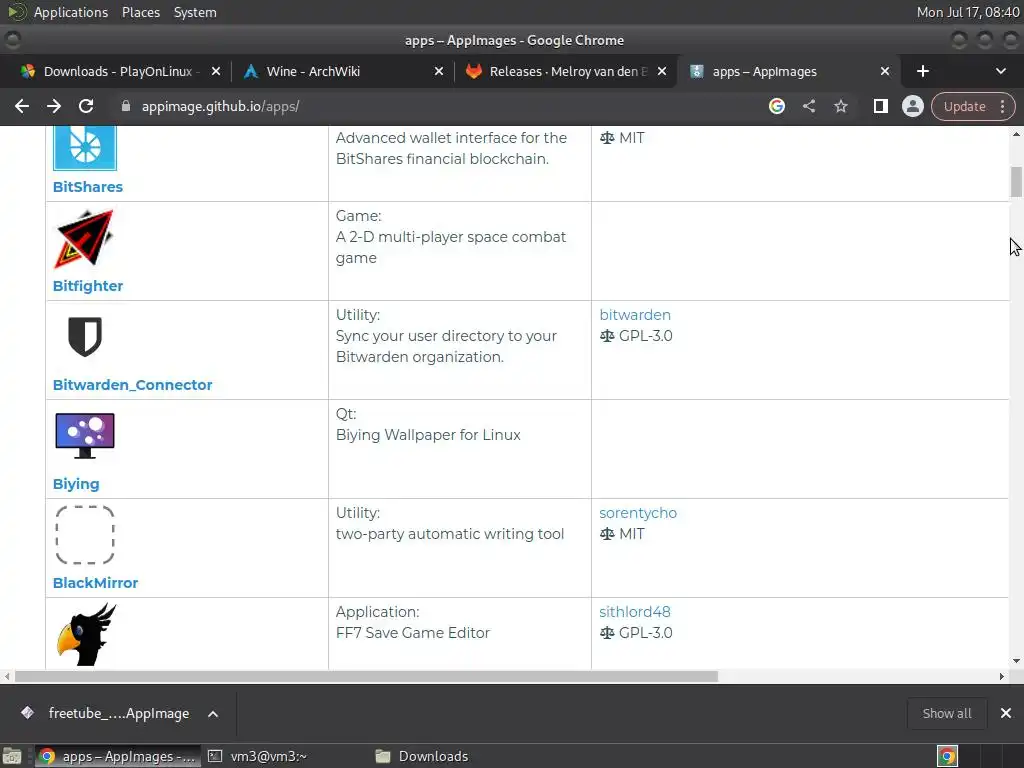Click the Update button in Chrome
This screenshot has height=768, width=1024.
964,106
